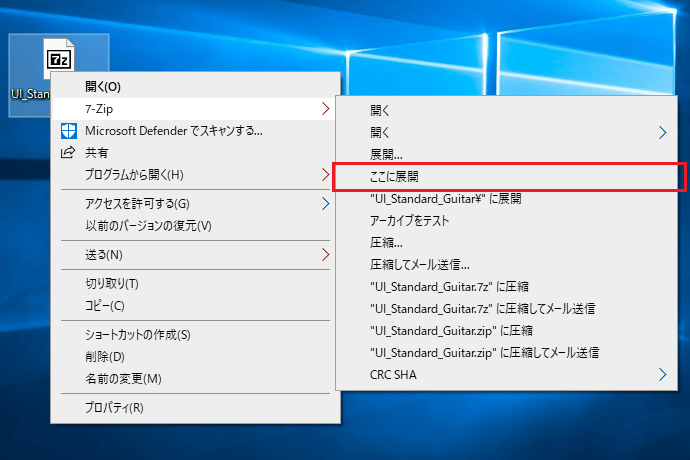Image resolution: width=690 pixels, height=460 pixels.
Task: Expand the アクセスを許可する(G) arrow
Action: (x=325, y=204)
